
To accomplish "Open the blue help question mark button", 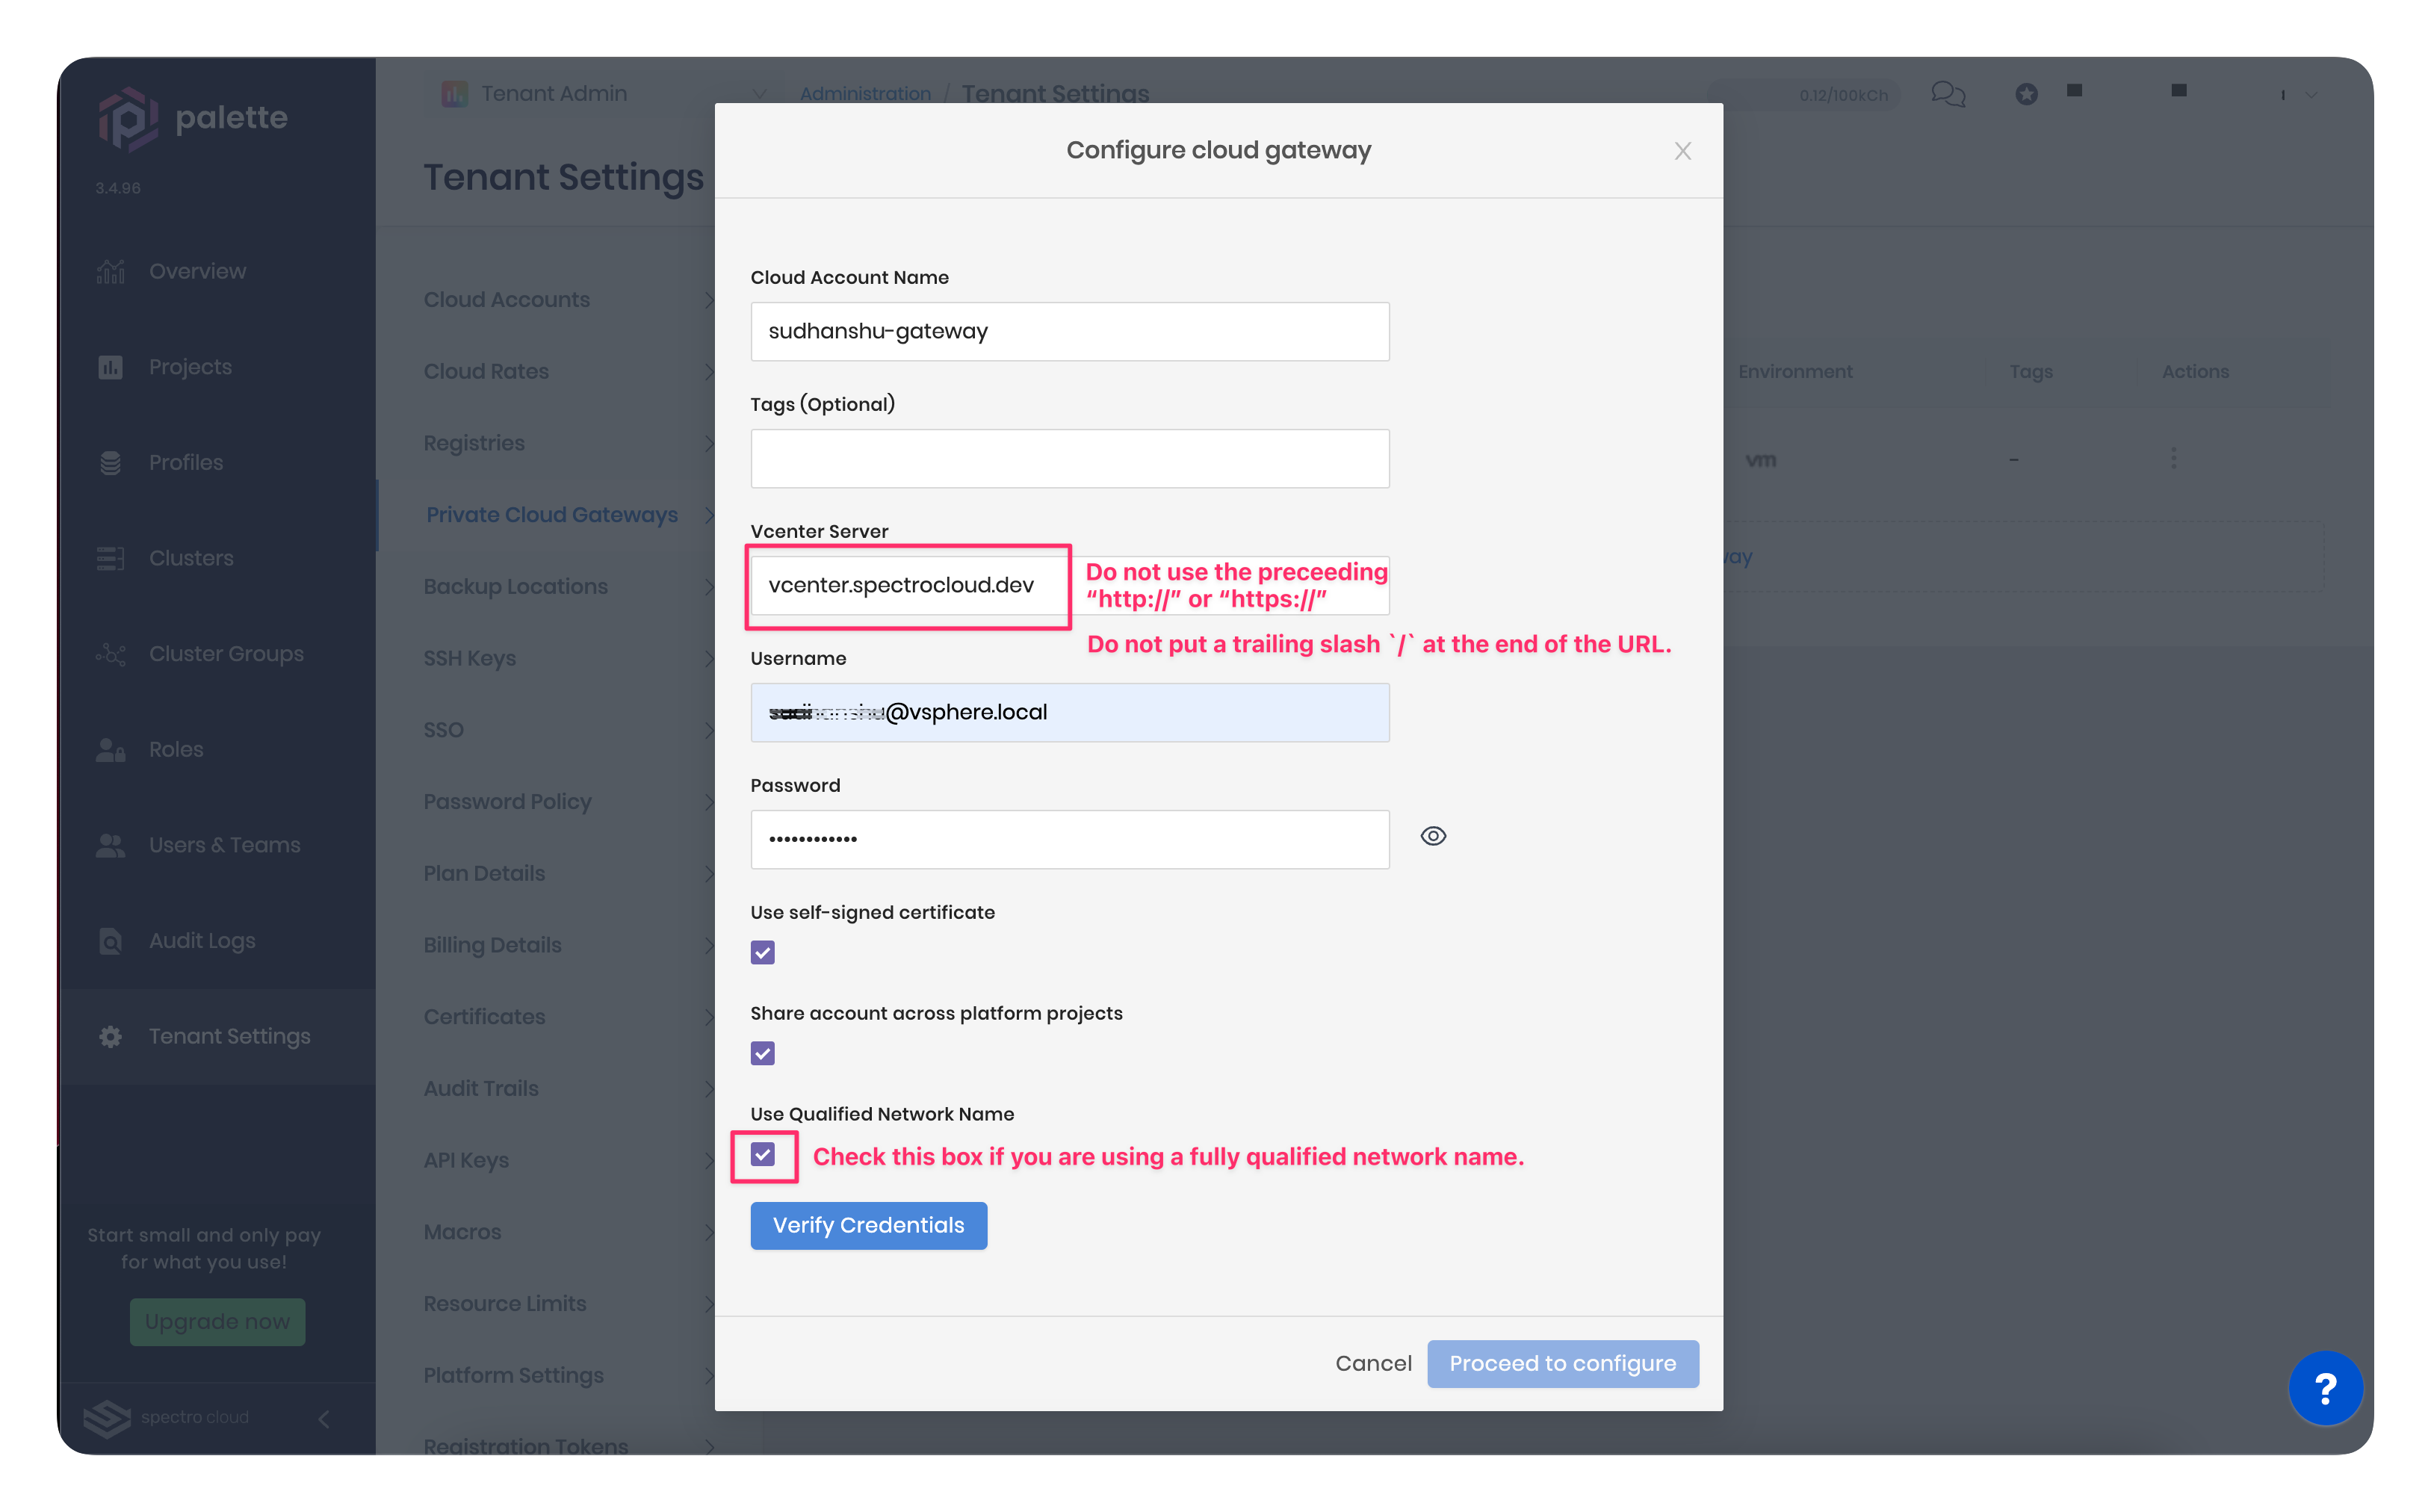I will (x=2325, y=1387).
